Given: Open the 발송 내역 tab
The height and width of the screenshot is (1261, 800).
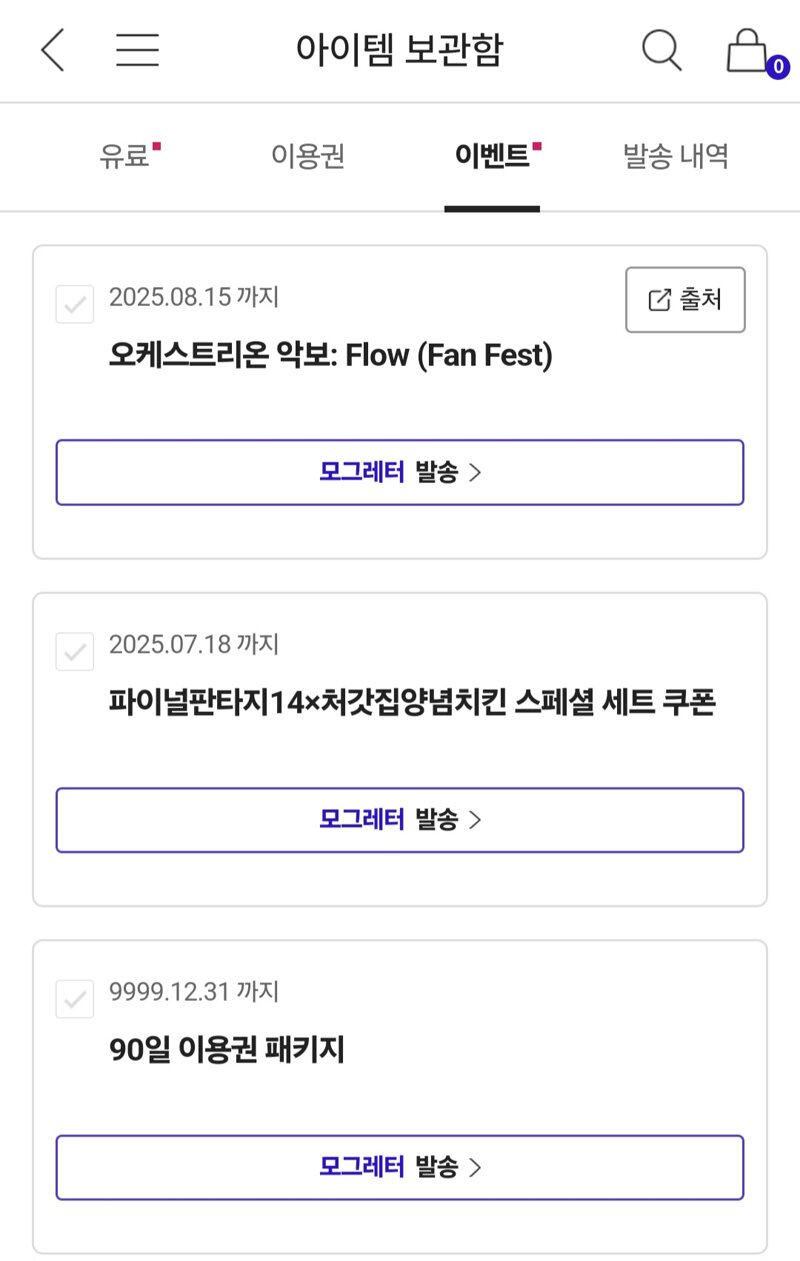Looking at the screenshot, I should (x=676, y=157).
